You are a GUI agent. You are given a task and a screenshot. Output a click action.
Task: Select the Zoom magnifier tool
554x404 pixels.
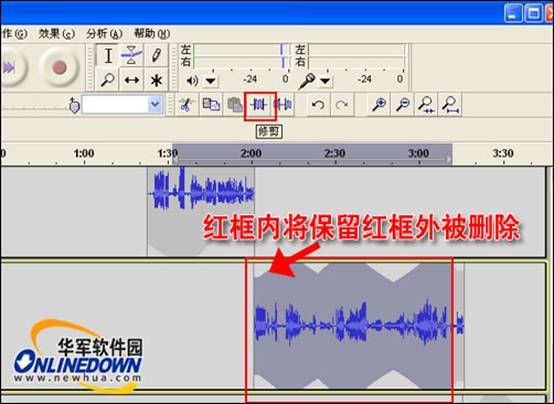(108, 80)
